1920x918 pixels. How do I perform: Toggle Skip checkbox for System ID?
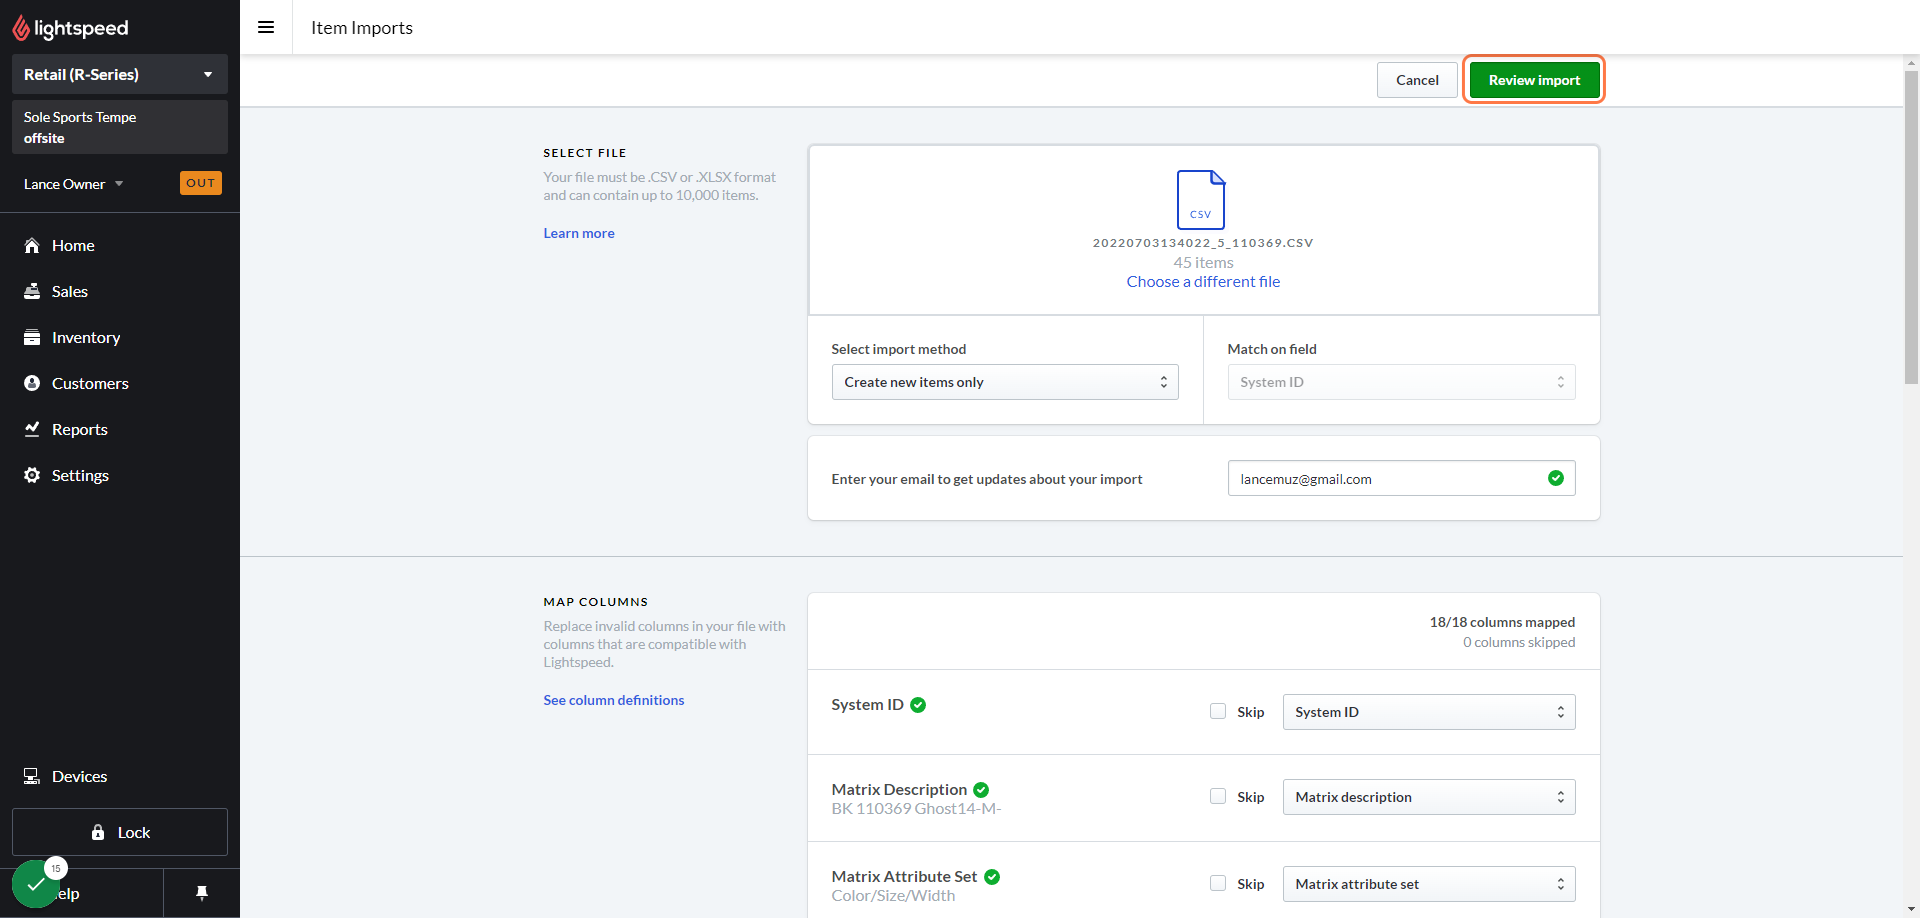pyautogui.click(x=1218, y=711)
